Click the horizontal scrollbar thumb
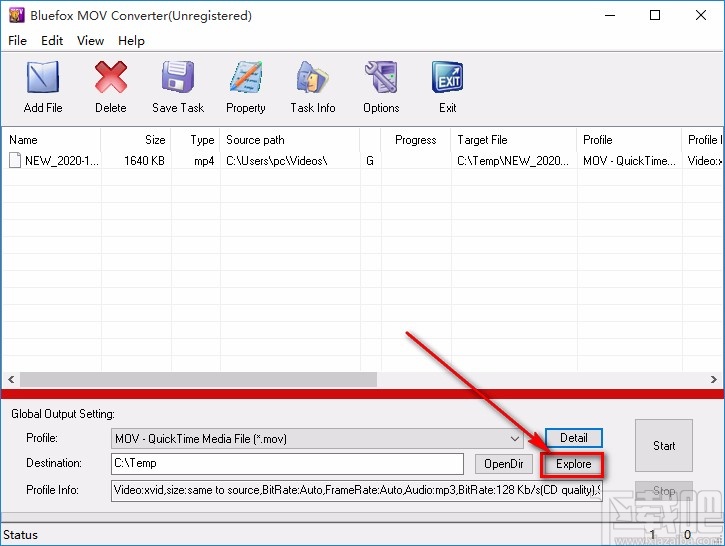 coord(198,380)
